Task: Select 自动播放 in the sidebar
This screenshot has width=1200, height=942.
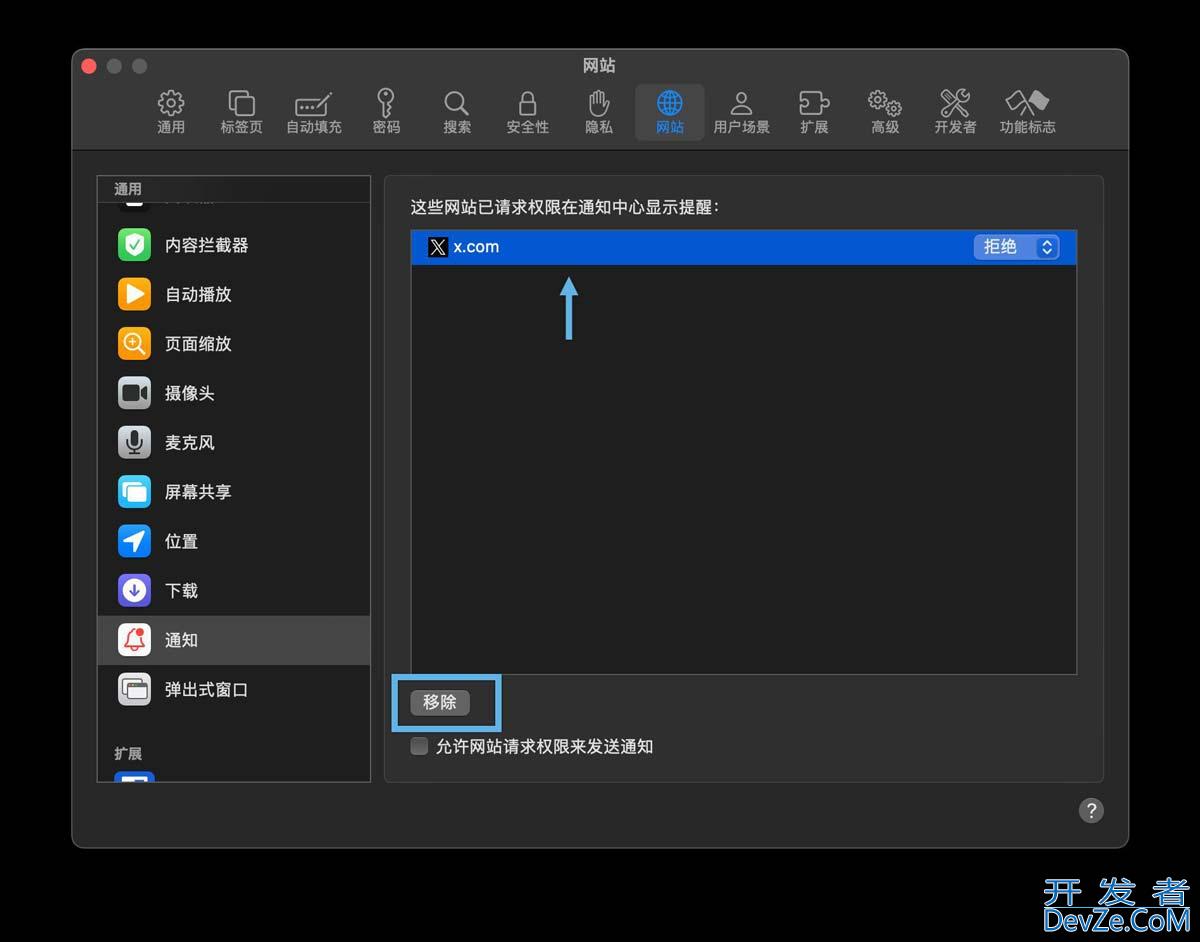Action: point(234,294)
